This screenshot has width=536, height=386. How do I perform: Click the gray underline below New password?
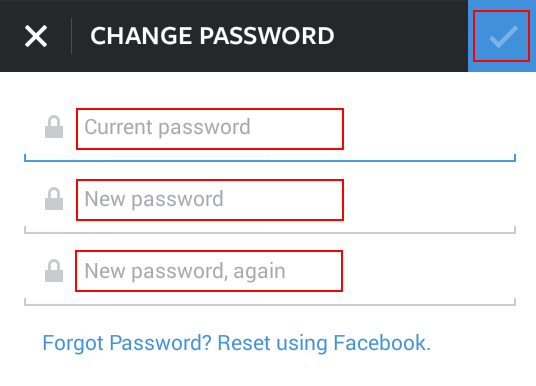(270, 232)
